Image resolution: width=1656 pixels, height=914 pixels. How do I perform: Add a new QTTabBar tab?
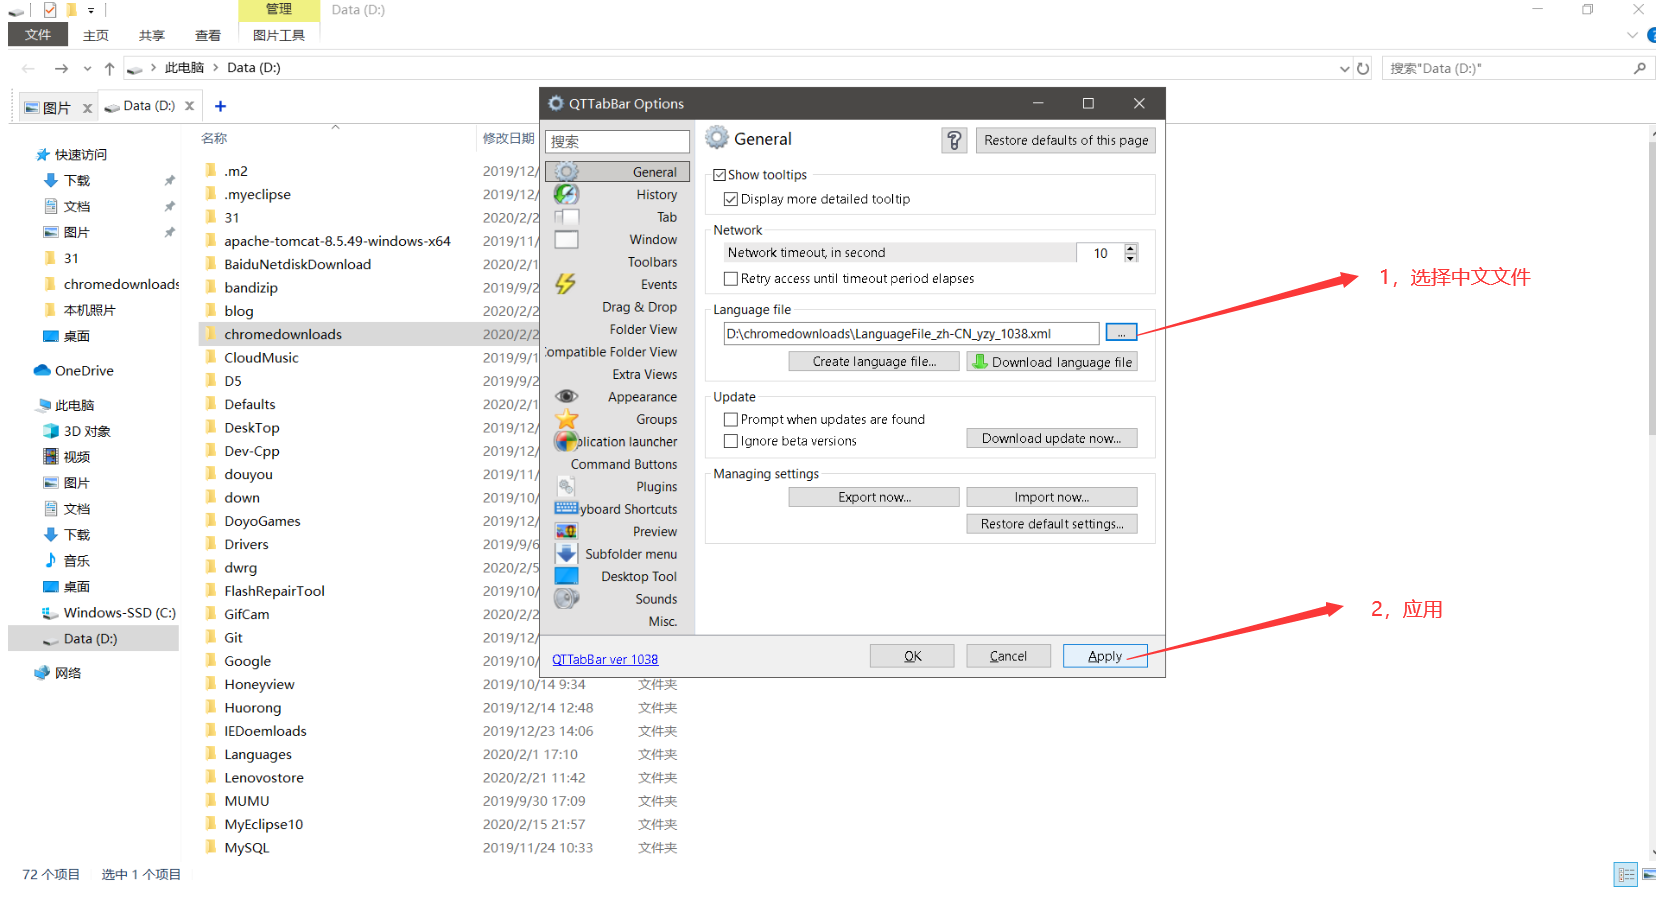point(220,106)
